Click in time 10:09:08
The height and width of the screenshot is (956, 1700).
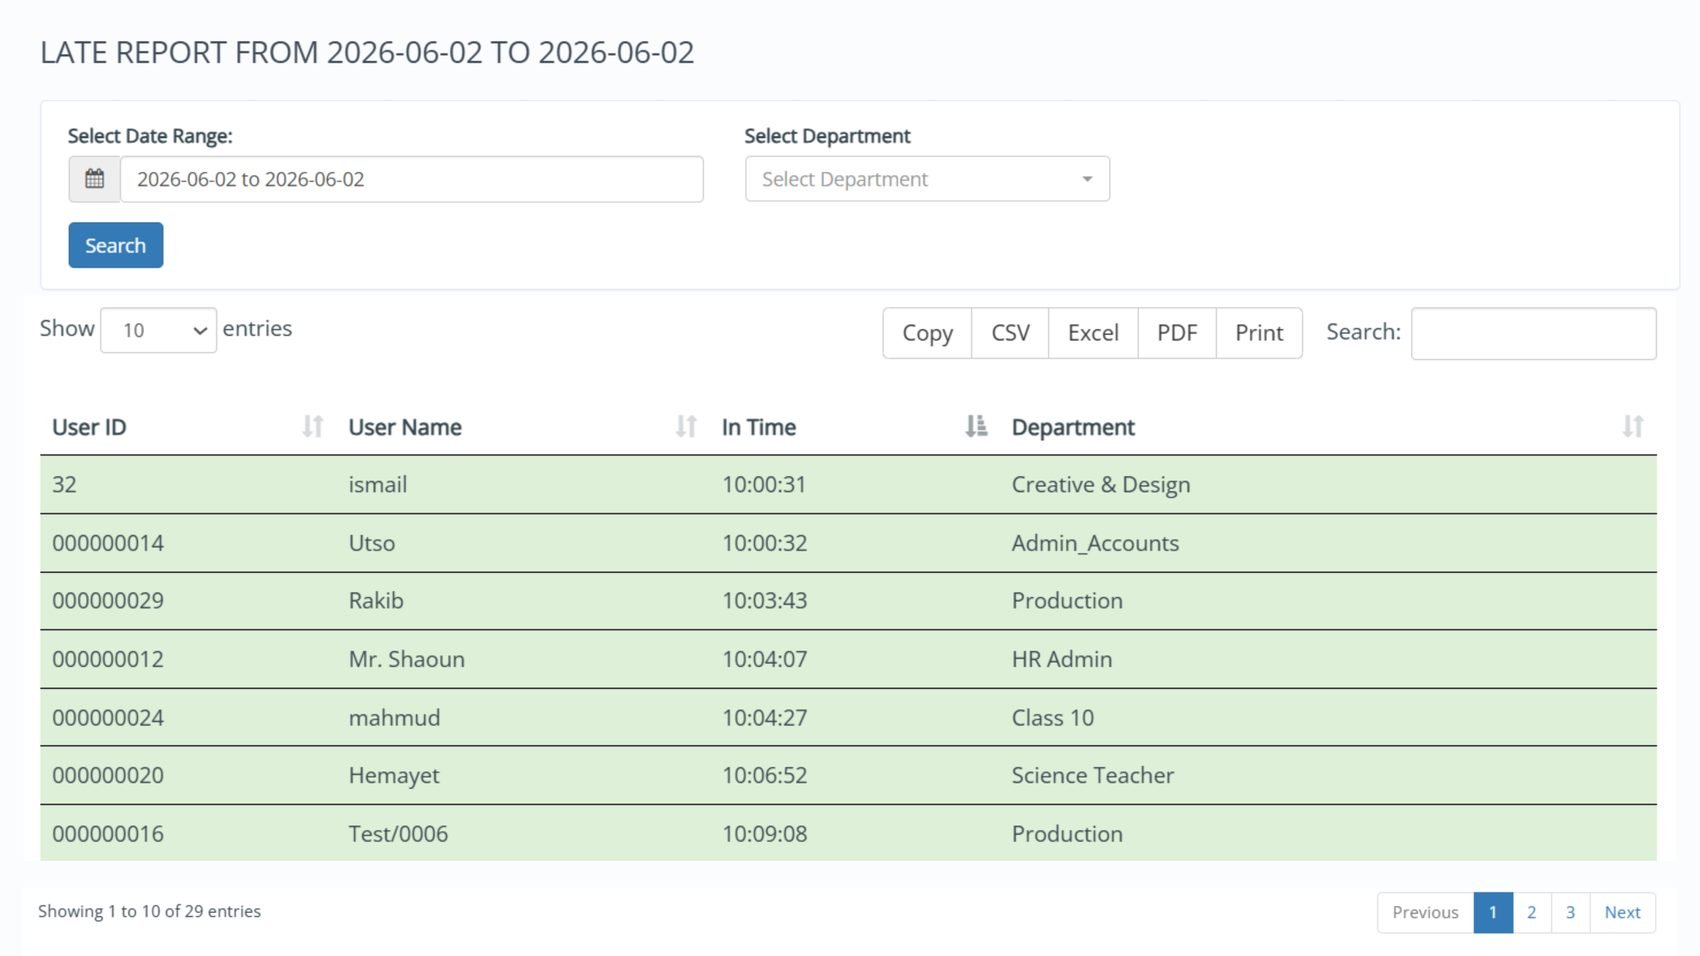[x=764, y=834]
